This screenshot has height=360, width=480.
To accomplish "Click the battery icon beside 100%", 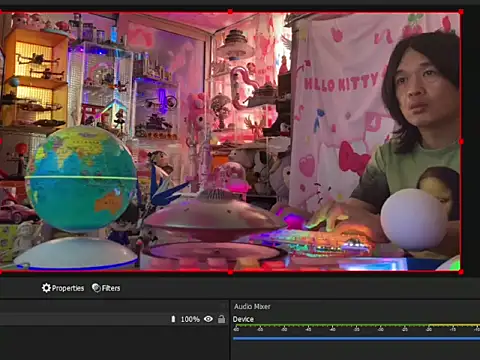I will coord(173,319).
